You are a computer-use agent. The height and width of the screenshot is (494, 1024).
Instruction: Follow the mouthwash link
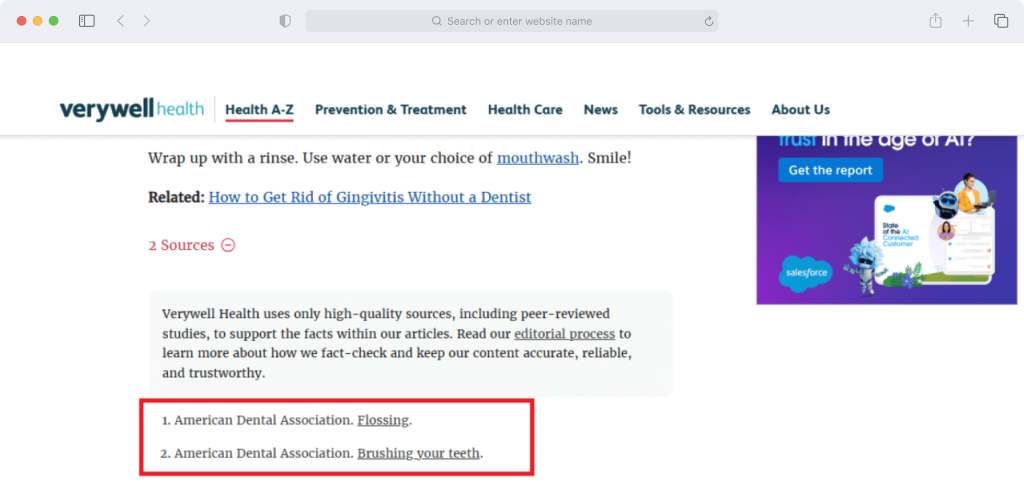537,158
